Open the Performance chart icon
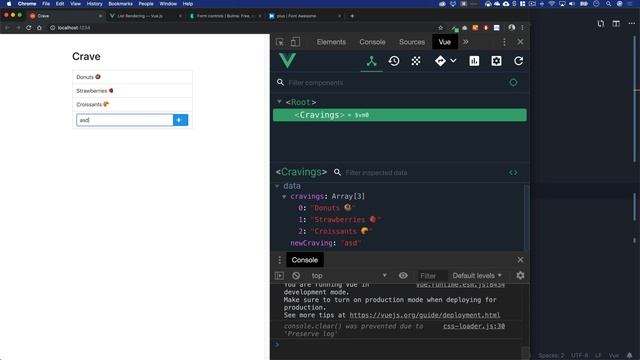This screenshot has width=640, height=360. [x=474, y=61]
